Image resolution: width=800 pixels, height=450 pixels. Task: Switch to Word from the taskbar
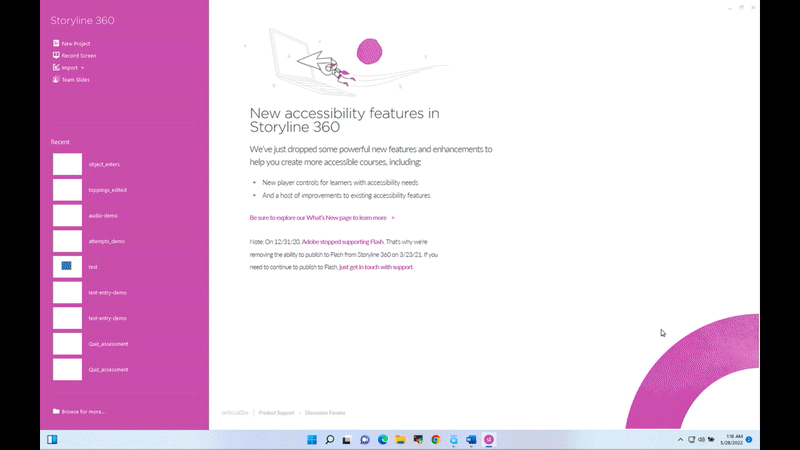tap(471, 439)
